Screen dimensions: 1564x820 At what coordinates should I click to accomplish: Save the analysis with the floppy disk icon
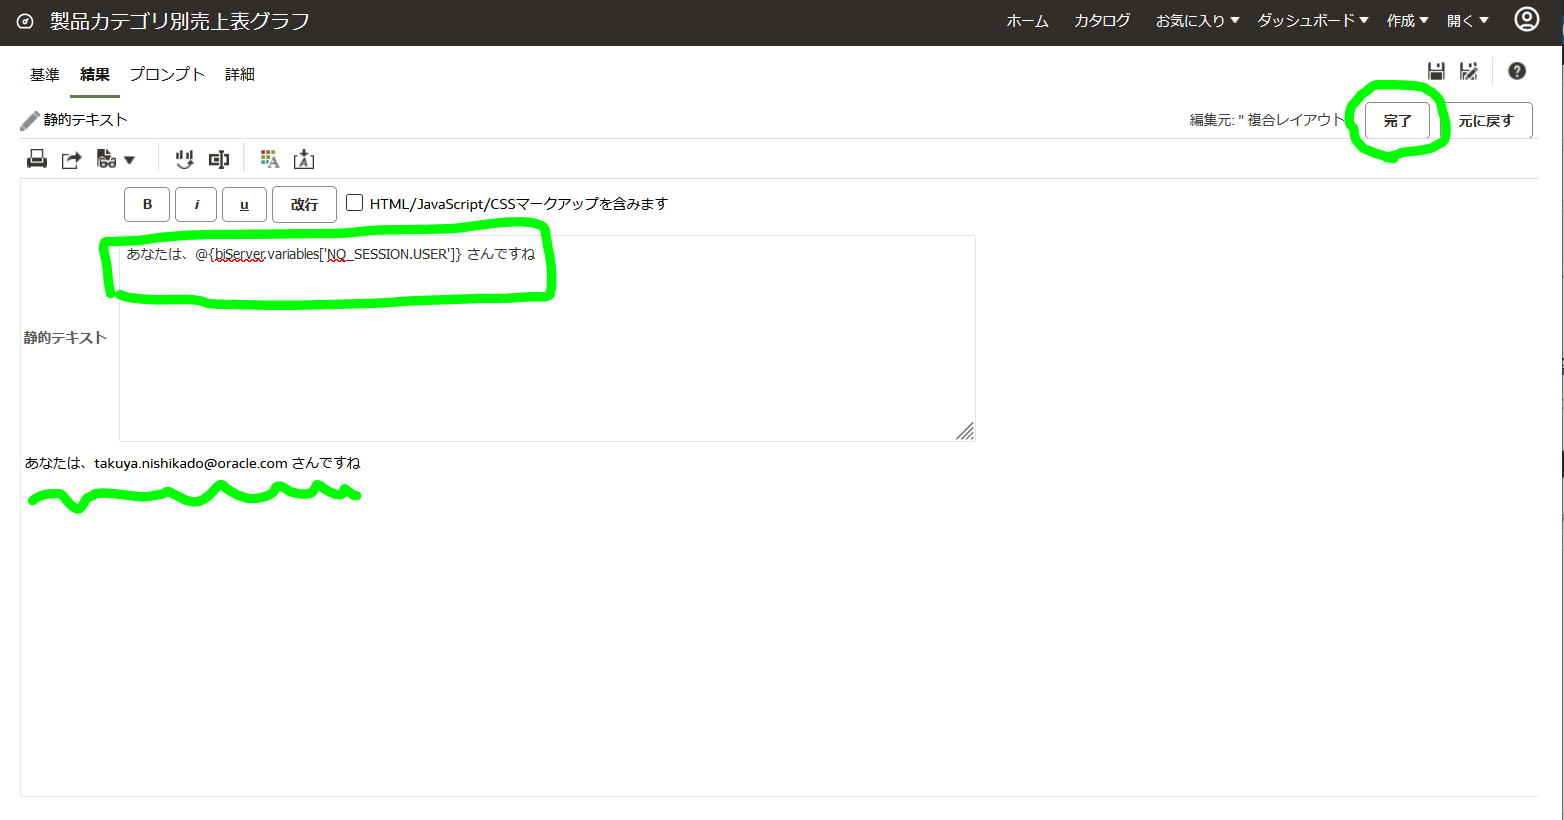click(1436, 71)
